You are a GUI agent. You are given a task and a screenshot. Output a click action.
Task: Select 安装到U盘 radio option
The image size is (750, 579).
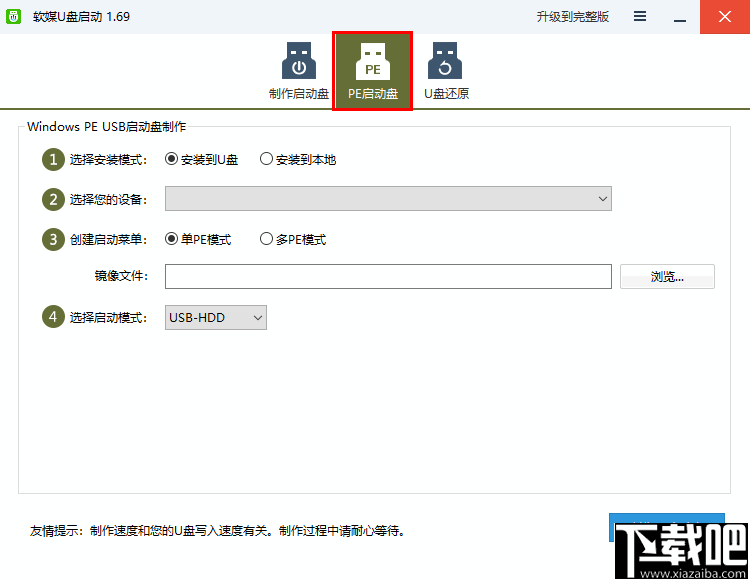[201, 159]
